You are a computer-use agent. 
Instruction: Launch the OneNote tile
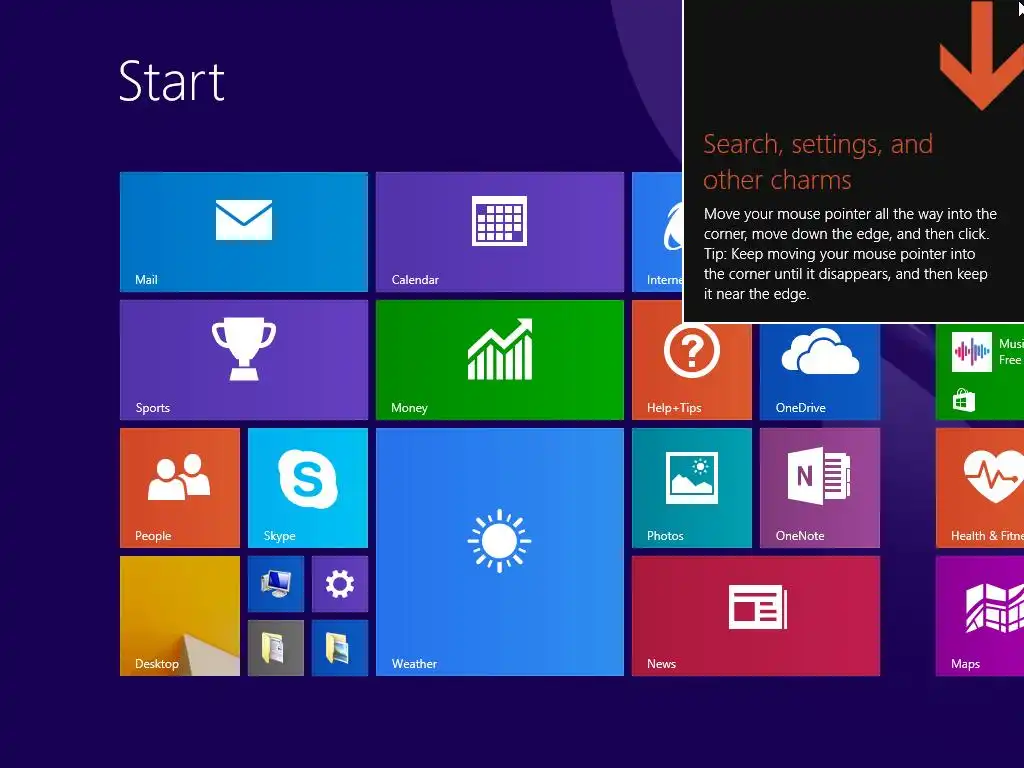coord(820,488)
